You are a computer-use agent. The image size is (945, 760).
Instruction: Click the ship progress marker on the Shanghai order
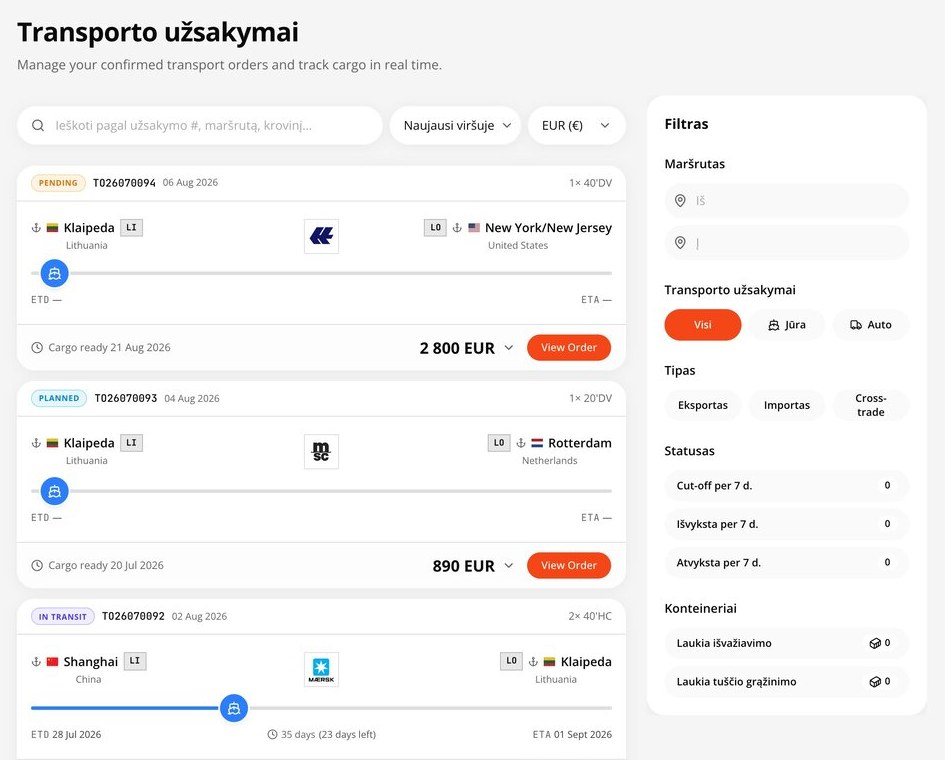tap(234, 708)
